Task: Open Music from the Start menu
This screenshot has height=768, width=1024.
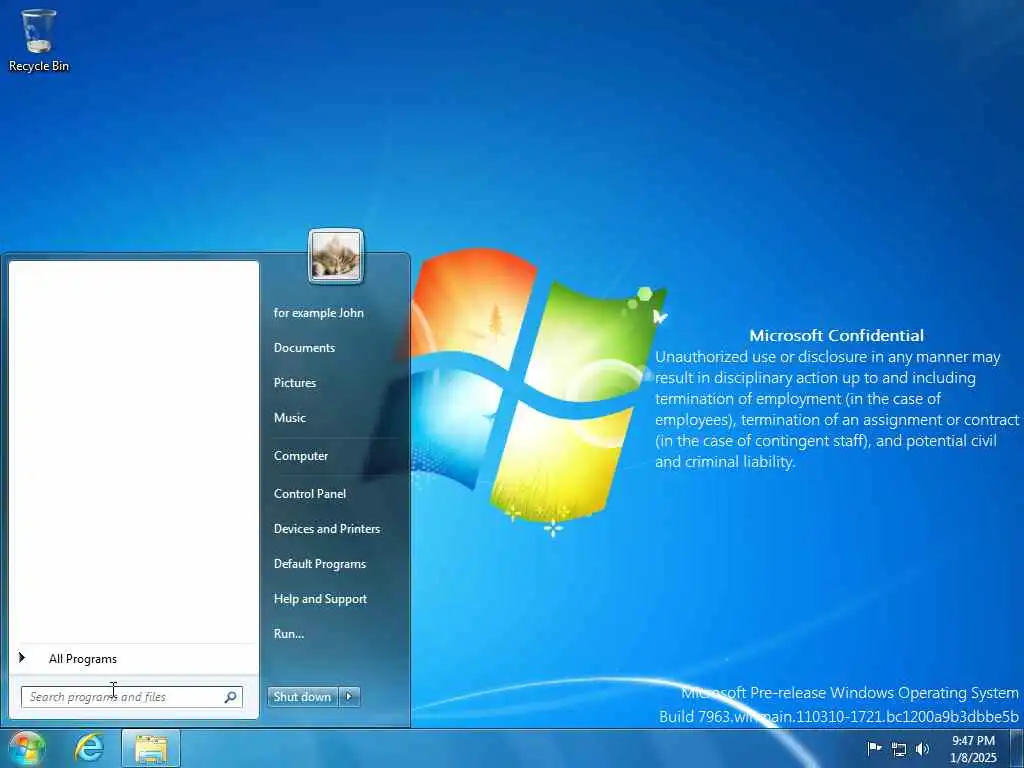Action: tap(289, 417)
